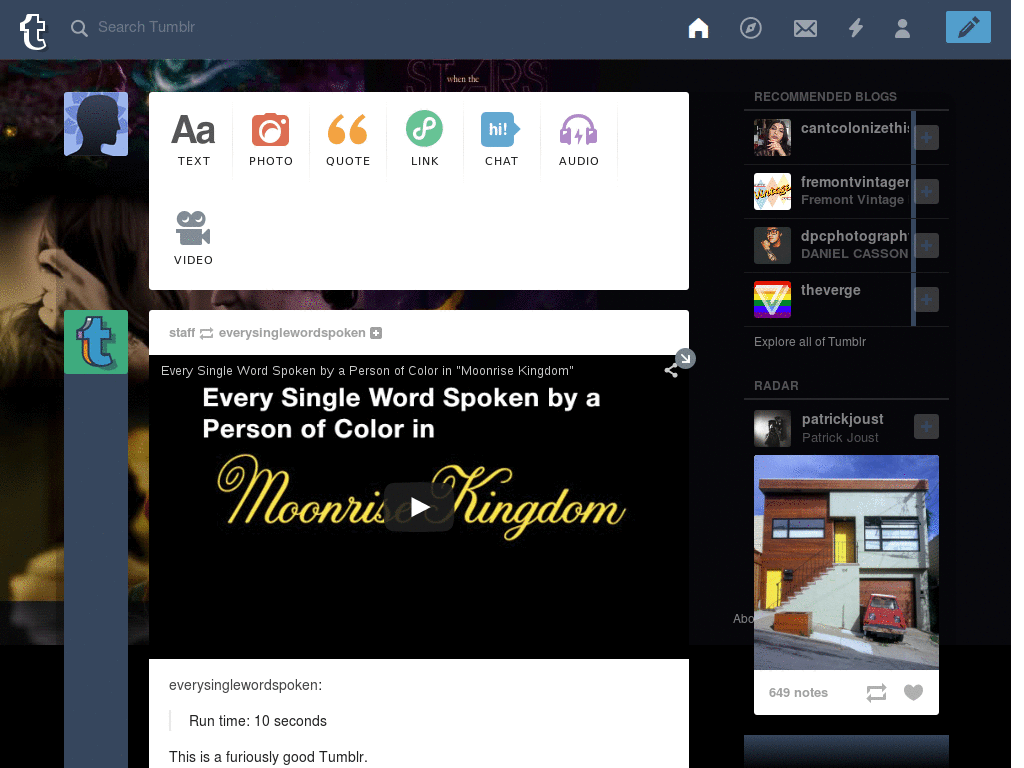This screenshot has width=1024, height=768.
Task: Open the Inbox envelope icon
Action: pos(805,28)
